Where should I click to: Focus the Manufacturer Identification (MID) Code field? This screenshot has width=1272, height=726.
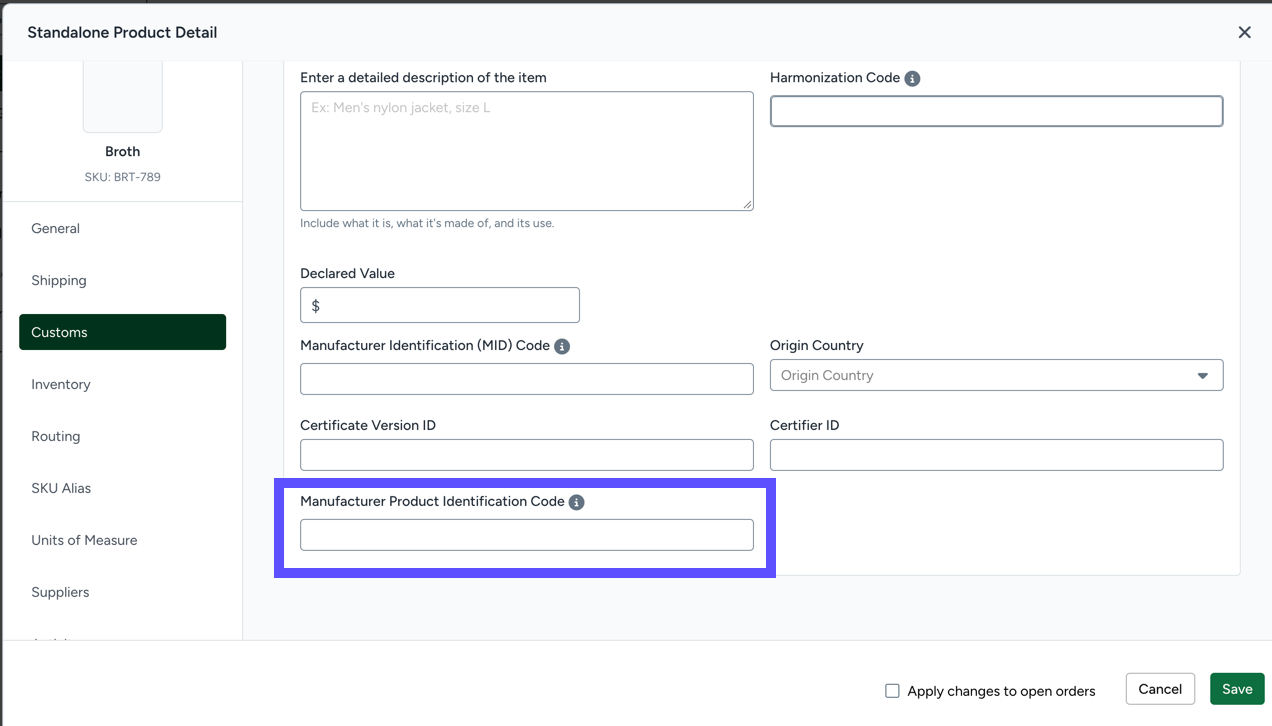tap(526, 379)
